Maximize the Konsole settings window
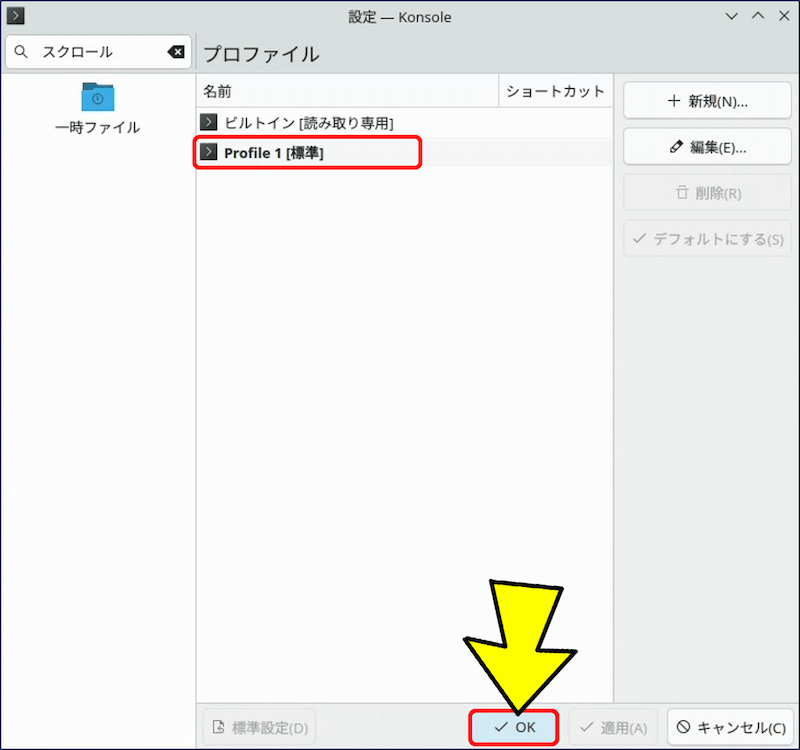The image size is (800, 750). click(757, 16)
